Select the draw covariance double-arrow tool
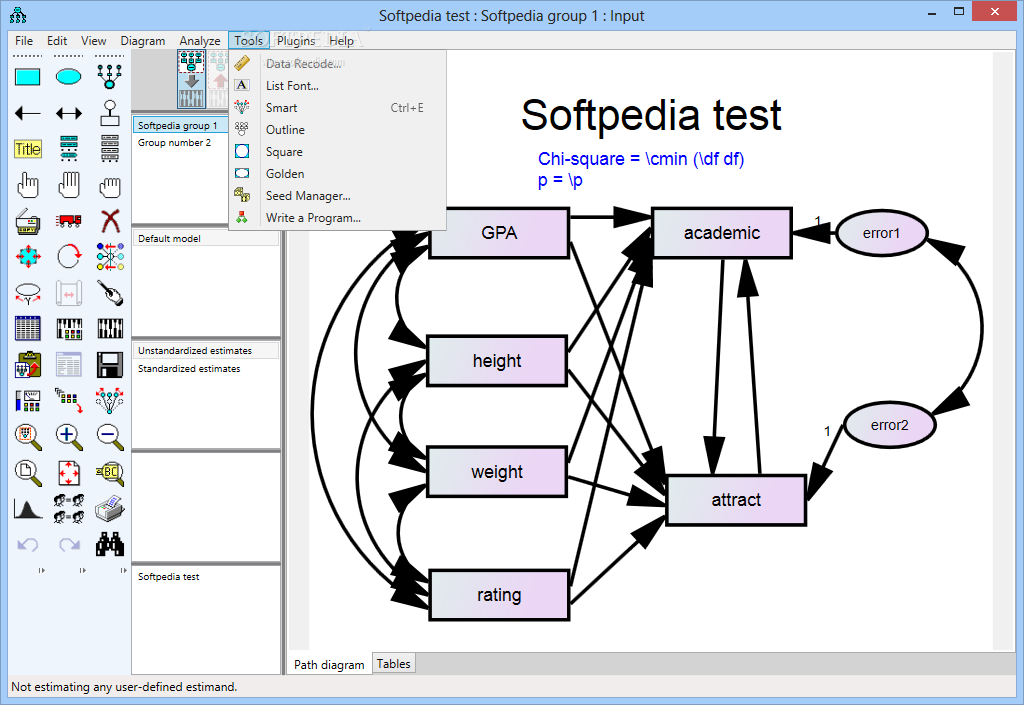The image size is (1024, 705). tap(69, 114)
